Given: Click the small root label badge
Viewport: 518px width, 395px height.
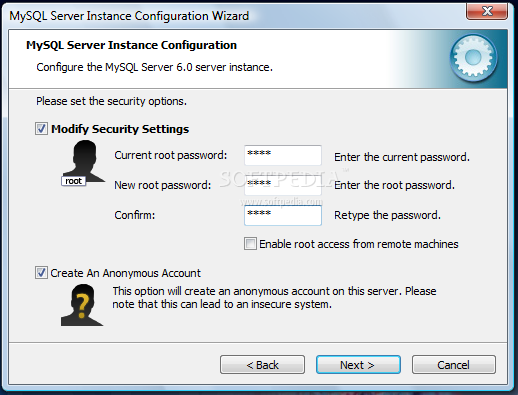Looking at the screenshot, I should [73, 181].
